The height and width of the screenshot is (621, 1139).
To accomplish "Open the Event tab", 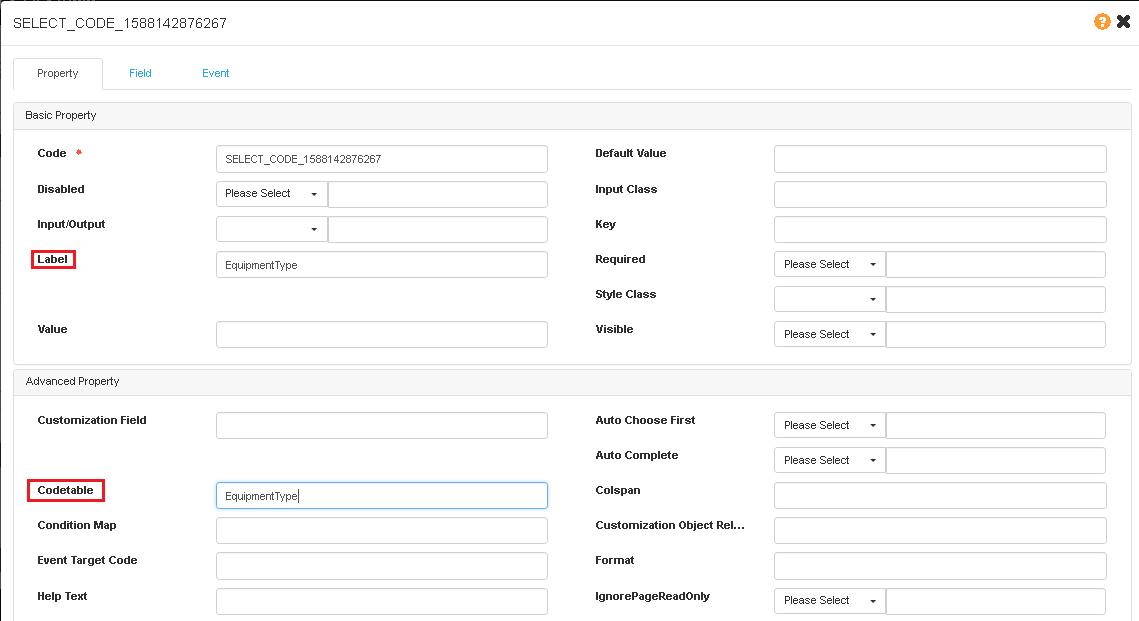I will 215,73.
